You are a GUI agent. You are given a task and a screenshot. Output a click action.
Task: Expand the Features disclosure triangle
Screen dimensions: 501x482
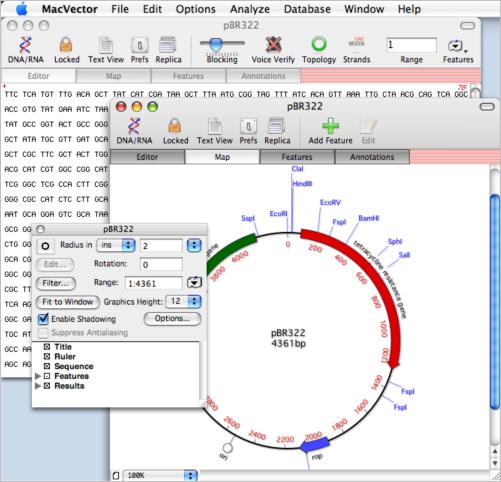click(38, 376)
